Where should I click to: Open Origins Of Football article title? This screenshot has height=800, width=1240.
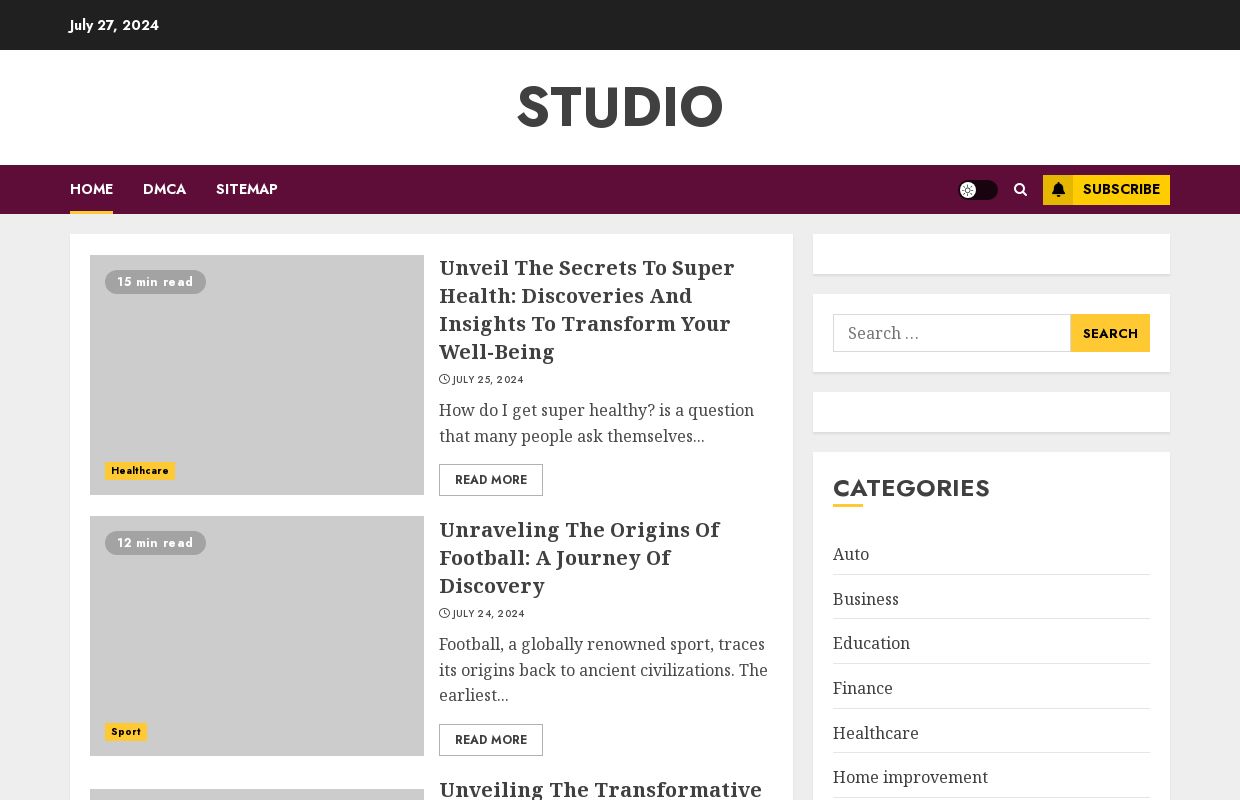point(579,557)
